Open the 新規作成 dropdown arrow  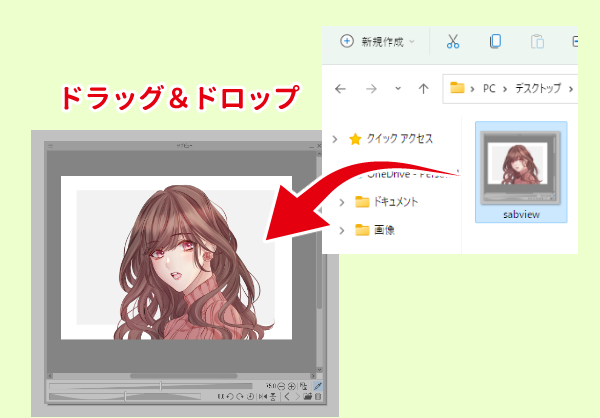[412, 41]
